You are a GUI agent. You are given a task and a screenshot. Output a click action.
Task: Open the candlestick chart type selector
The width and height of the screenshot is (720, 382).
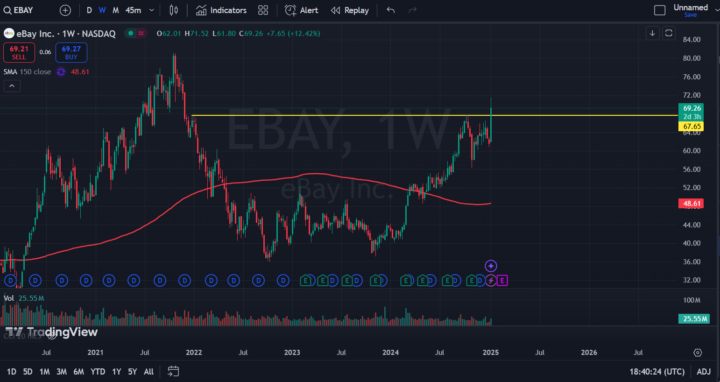pos(174,10)
